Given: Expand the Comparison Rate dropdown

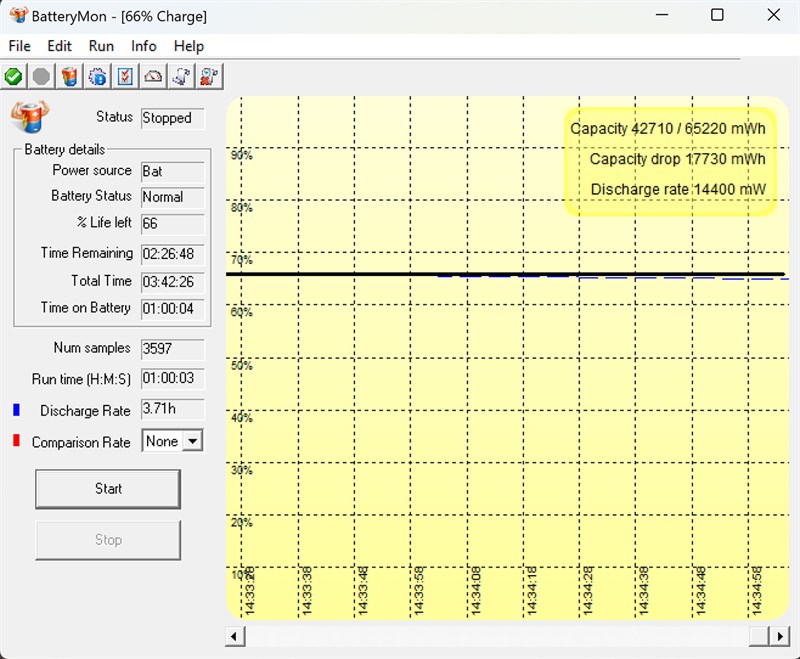Looking at the screenshot, I should point(192,441).
